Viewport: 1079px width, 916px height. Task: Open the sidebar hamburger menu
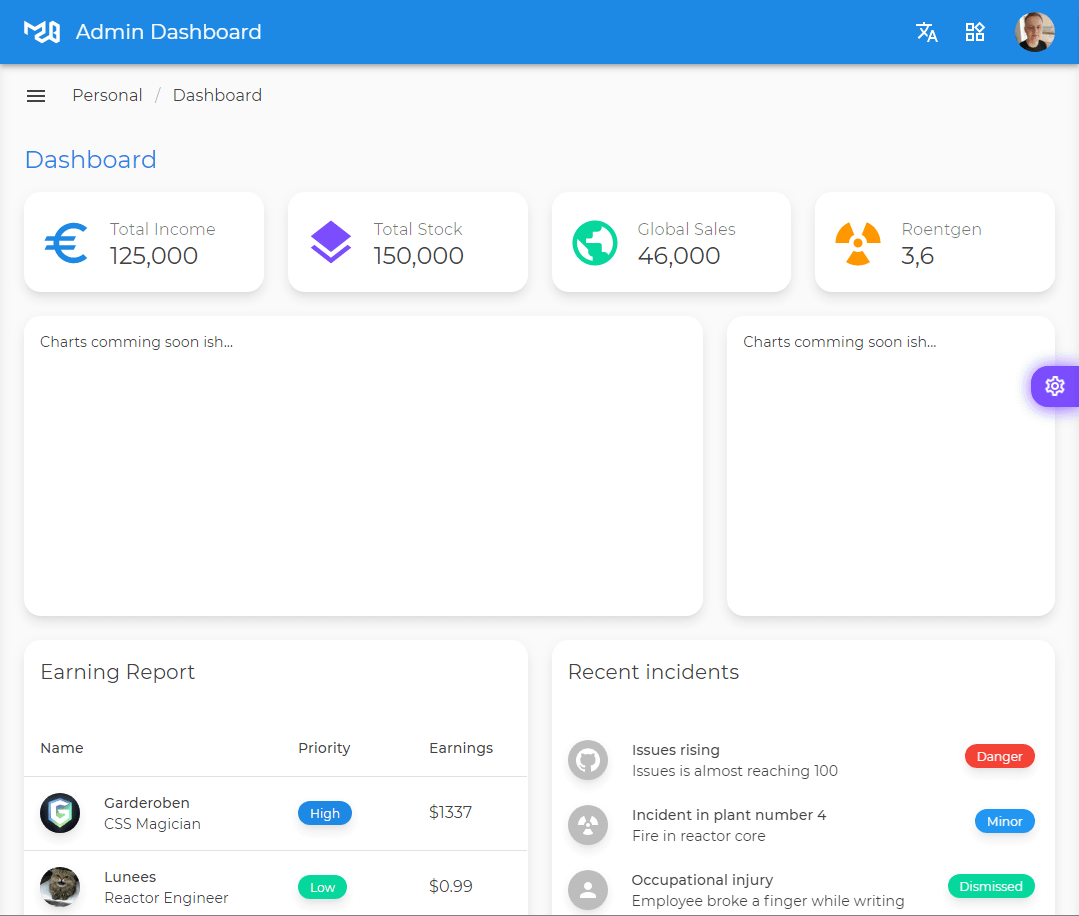tap(36, 95)
